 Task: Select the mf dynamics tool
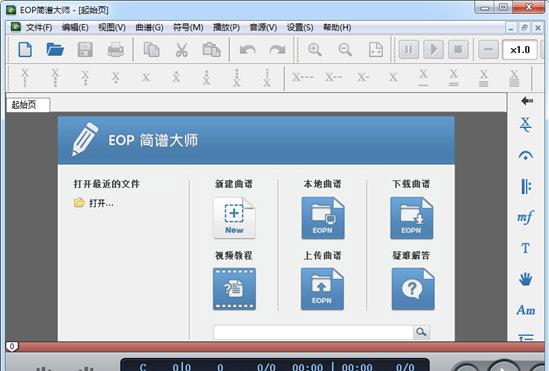point(525,217)
